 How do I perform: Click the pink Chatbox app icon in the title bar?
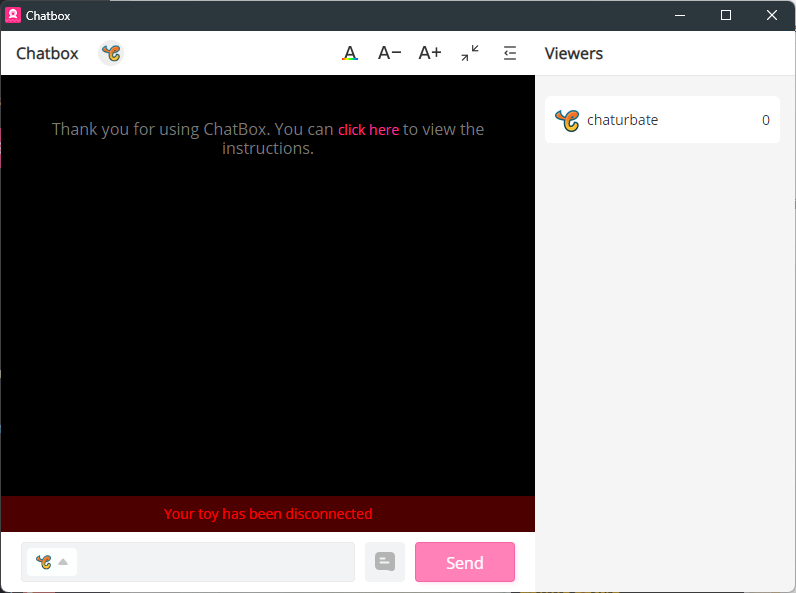13,15
